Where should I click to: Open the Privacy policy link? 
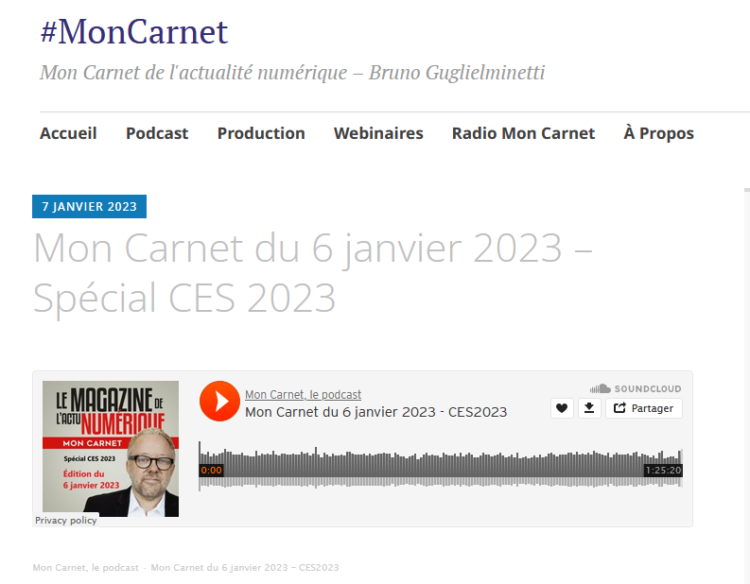66,520
